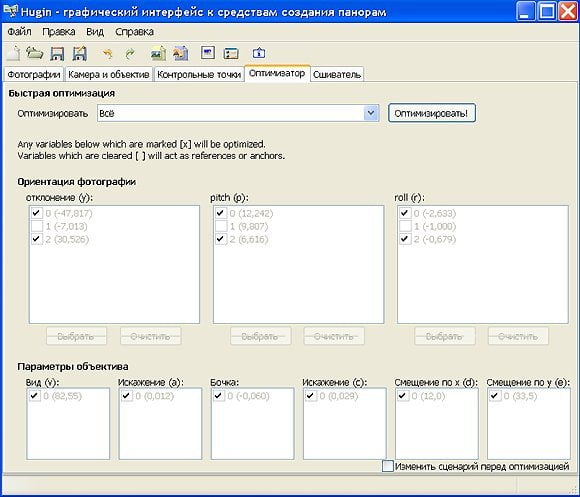Check image 1 in the pitch list

coord(221,226)
